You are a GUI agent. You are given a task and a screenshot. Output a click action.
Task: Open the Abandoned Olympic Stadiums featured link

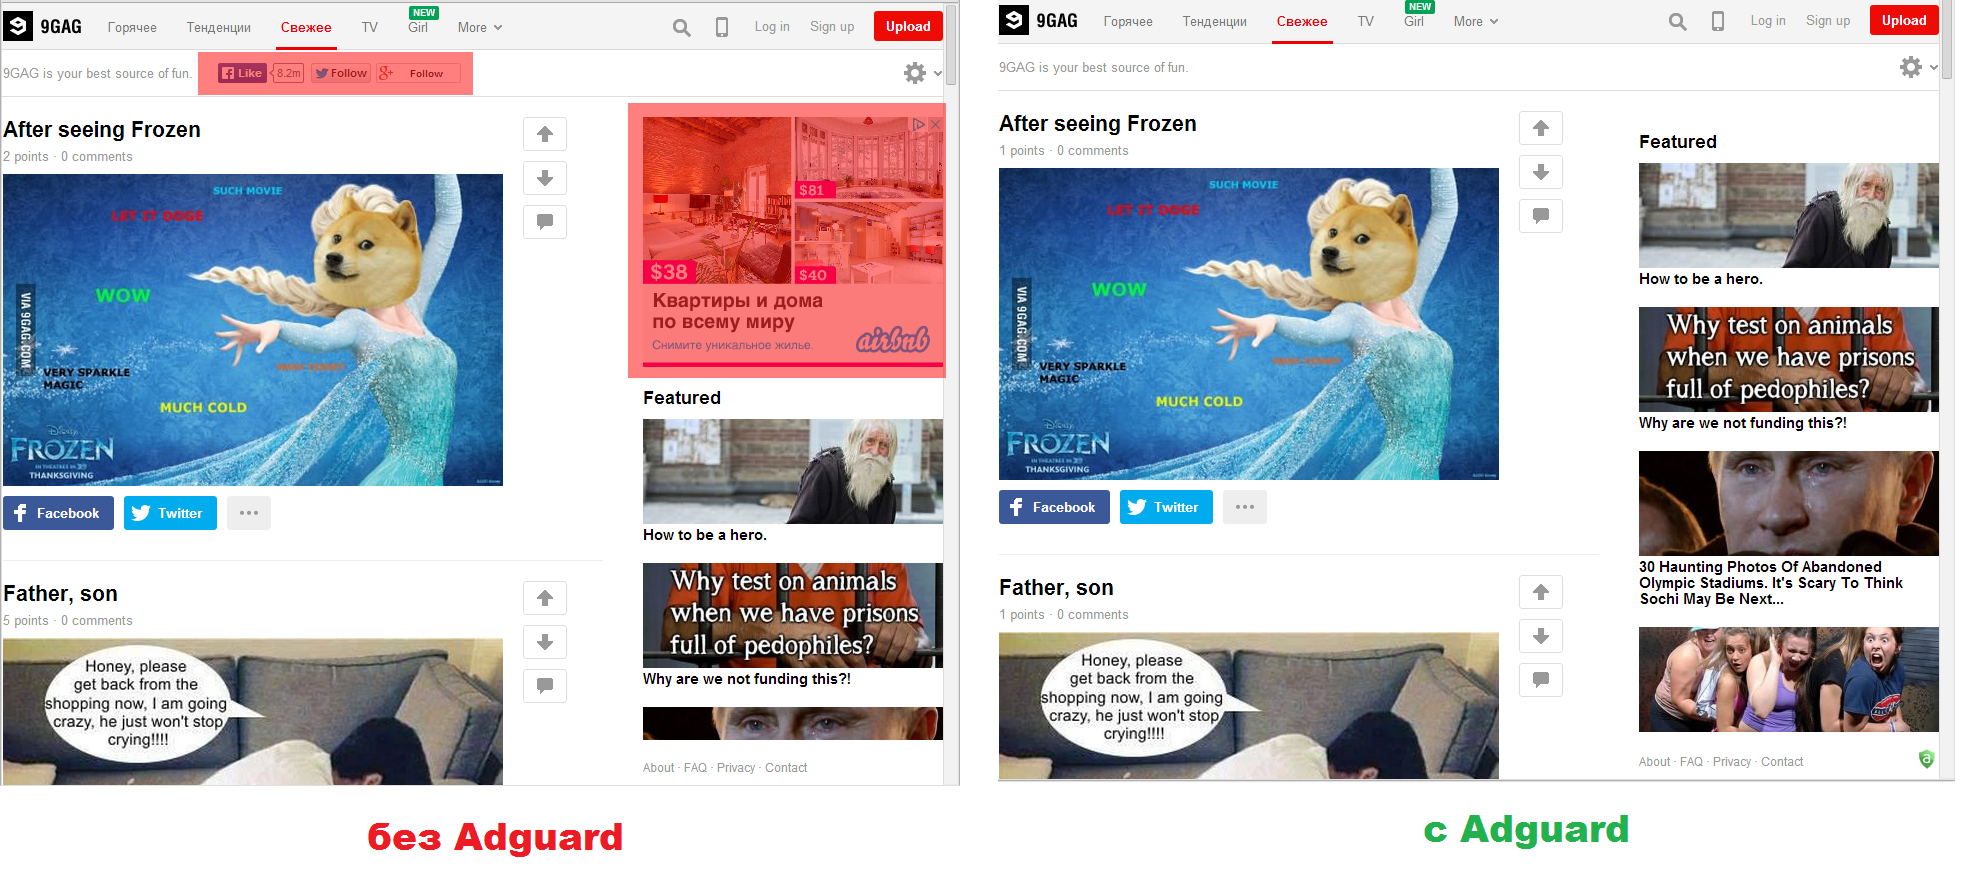pos(1771,583)
